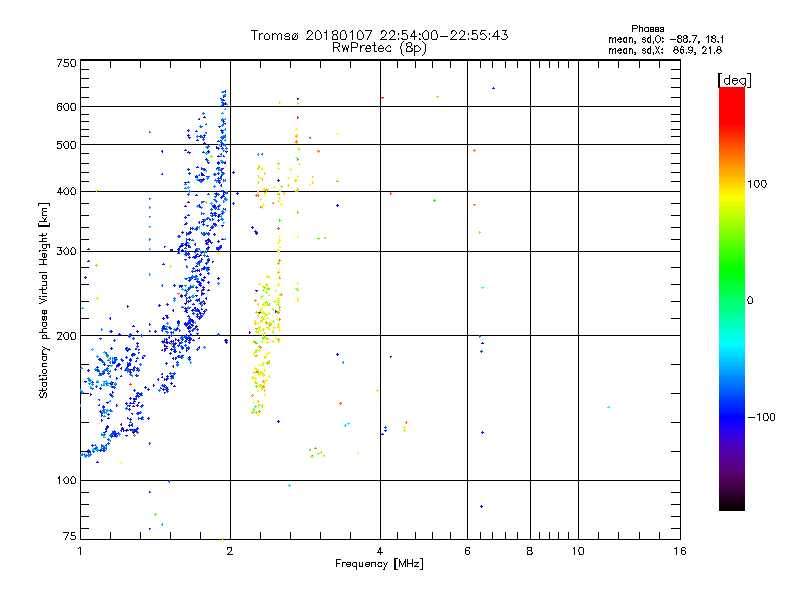Click the plot title 'Tromsø 20180107 22:54:00-22:55:43'
Screen dimensions: 800x600
379,35
